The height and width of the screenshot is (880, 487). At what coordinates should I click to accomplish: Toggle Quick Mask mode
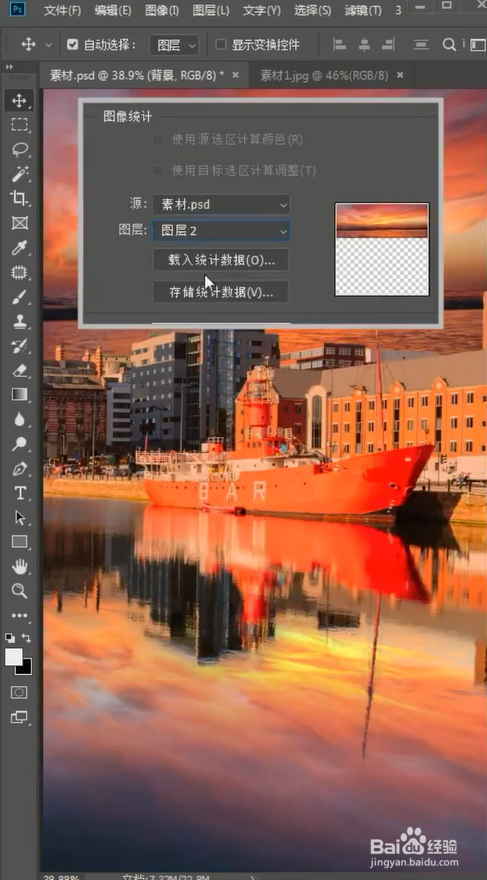tap(20, 693)
